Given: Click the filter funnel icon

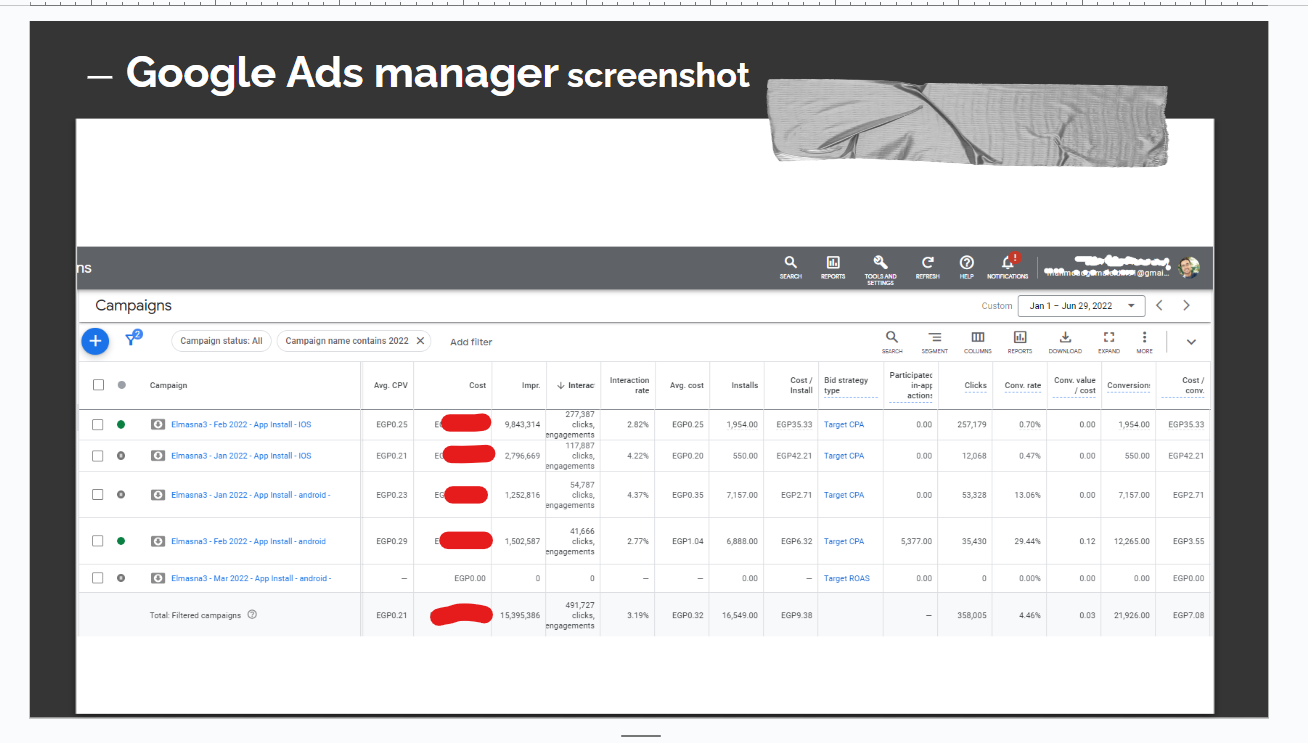Looking at the screenshot, I should pos(132,339).
